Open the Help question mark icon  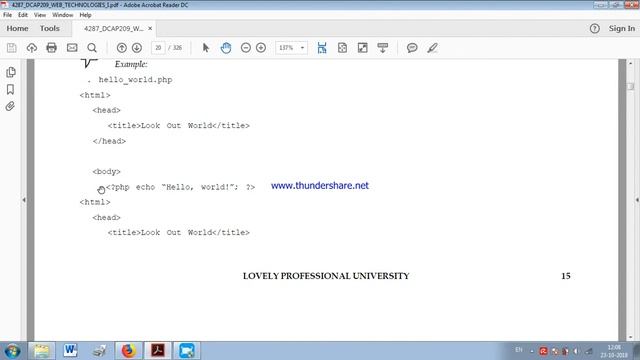pos(595,29)
